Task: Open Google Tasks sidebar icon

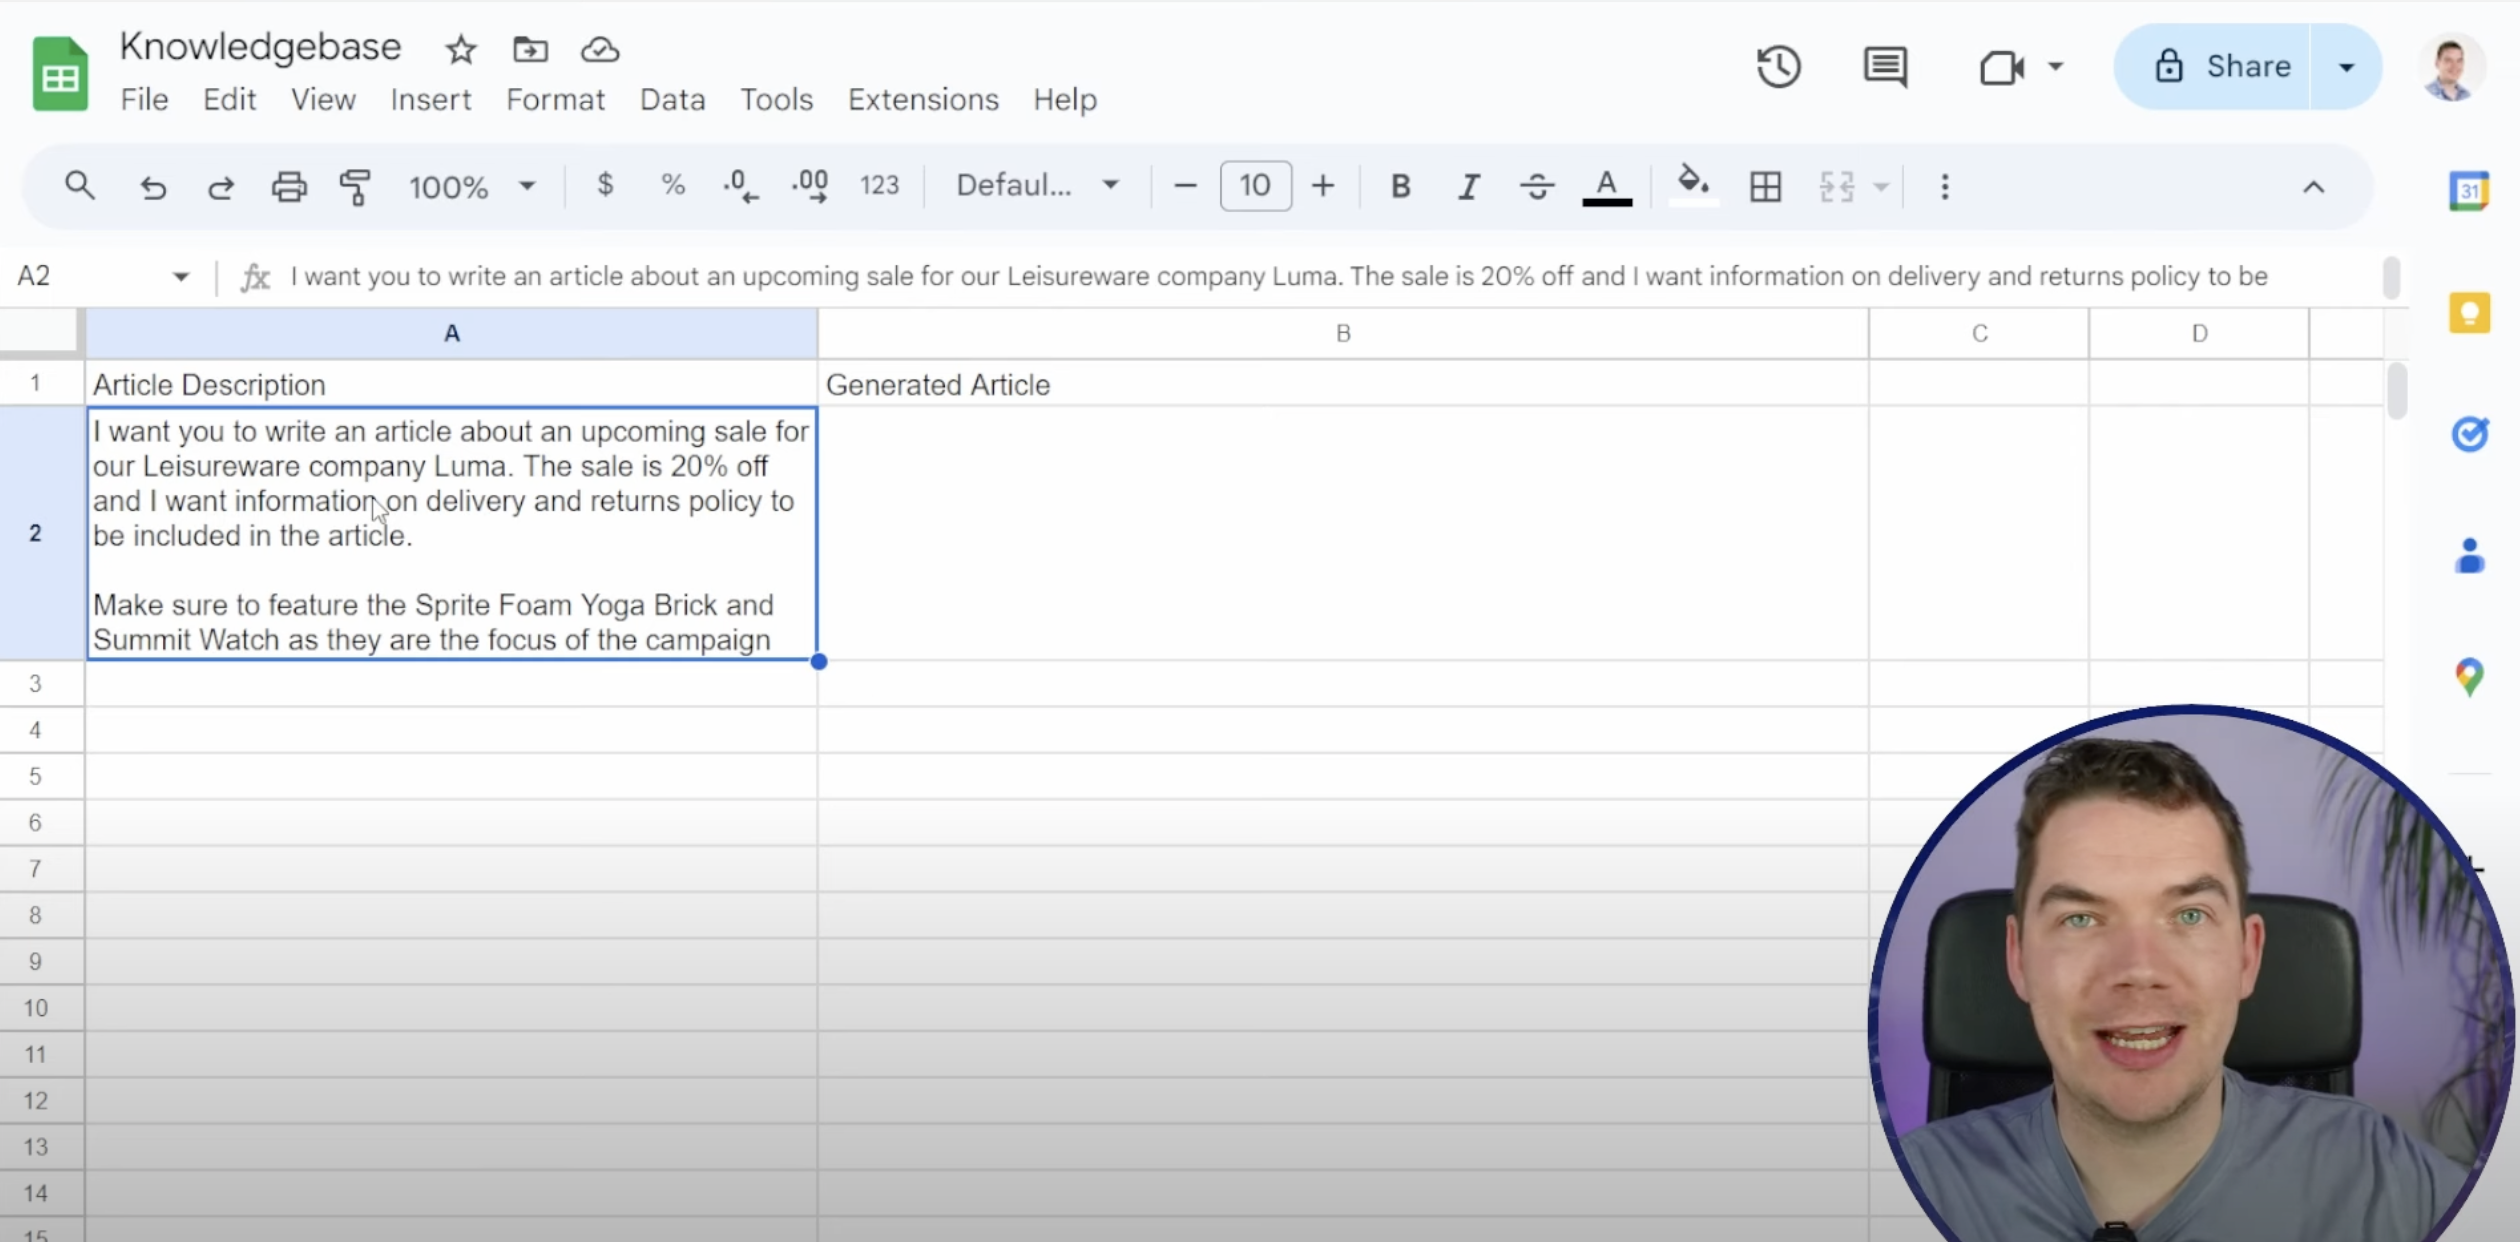Action: (2468, 434)
